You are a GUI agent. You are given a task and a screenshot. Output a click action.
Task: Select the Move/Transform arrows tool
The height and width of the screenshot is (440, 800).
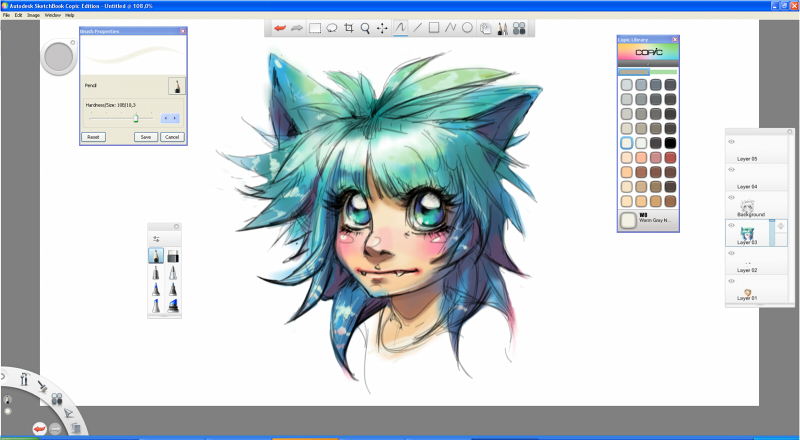pos(382,28)
